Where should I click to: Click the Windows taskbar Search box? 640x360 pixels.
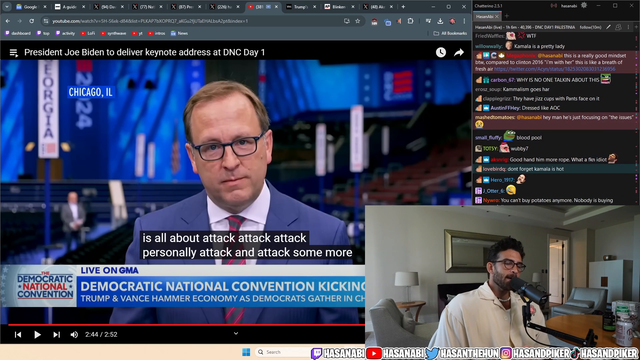click(x=282, y=352)
